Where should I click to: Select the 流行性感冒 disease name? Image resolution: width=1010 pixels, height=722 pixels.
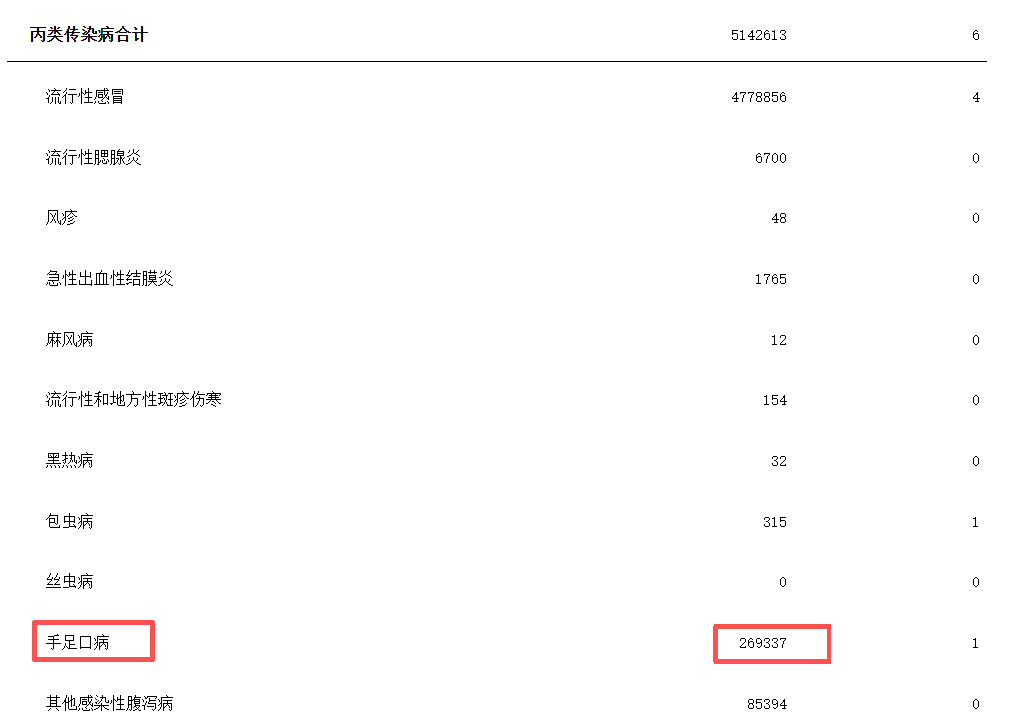coord(85,97)
